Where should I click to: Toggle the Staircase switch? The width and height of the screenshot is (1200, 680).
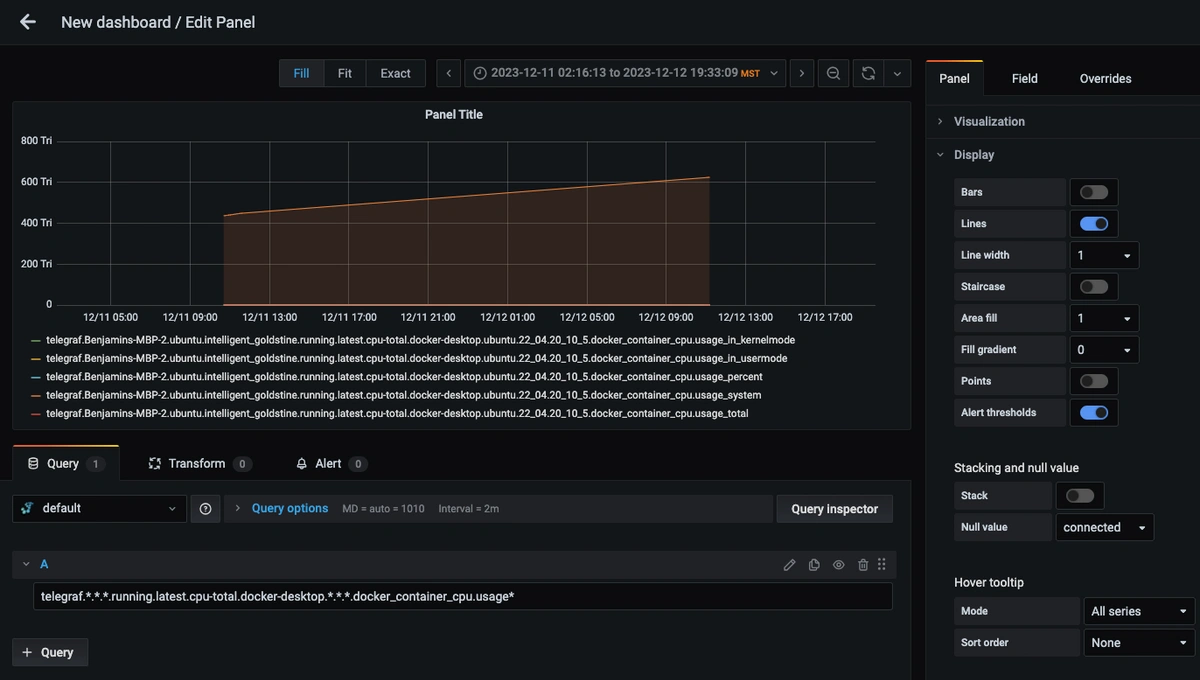pos(1094,286)
